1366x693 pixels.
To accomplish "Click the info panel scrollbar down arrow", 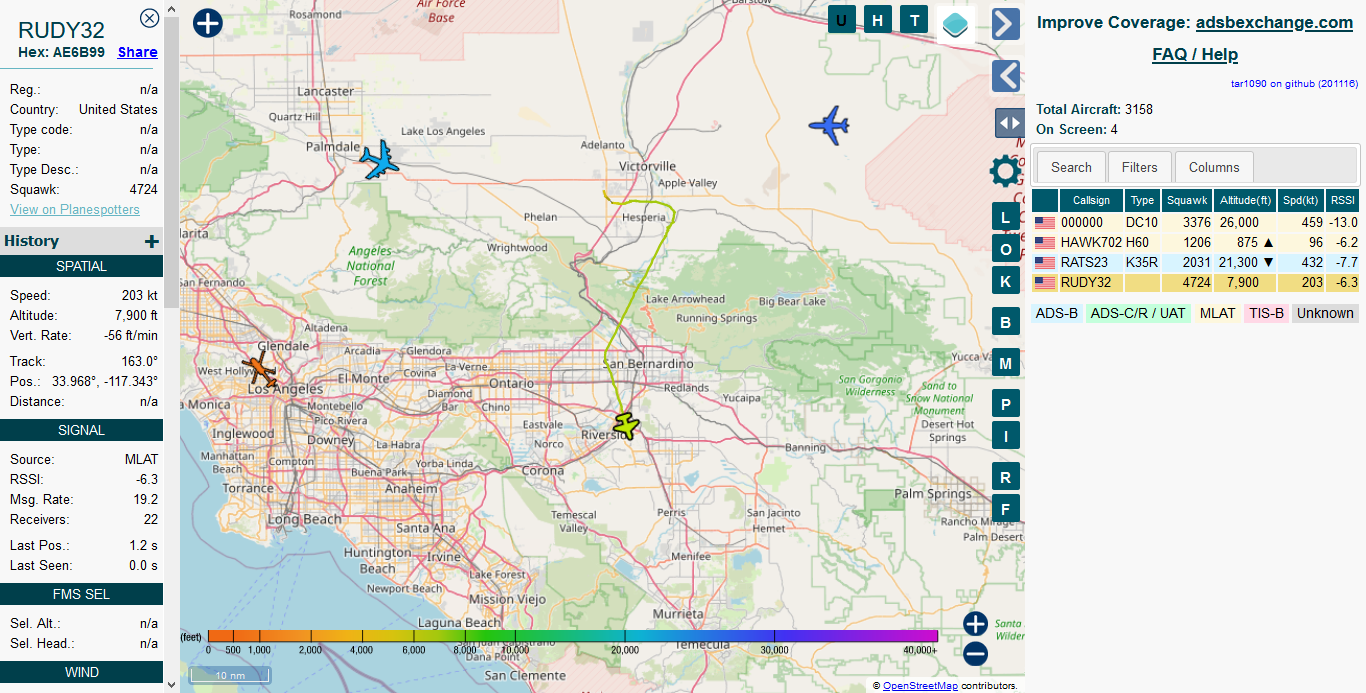I will tap(171, 684).
